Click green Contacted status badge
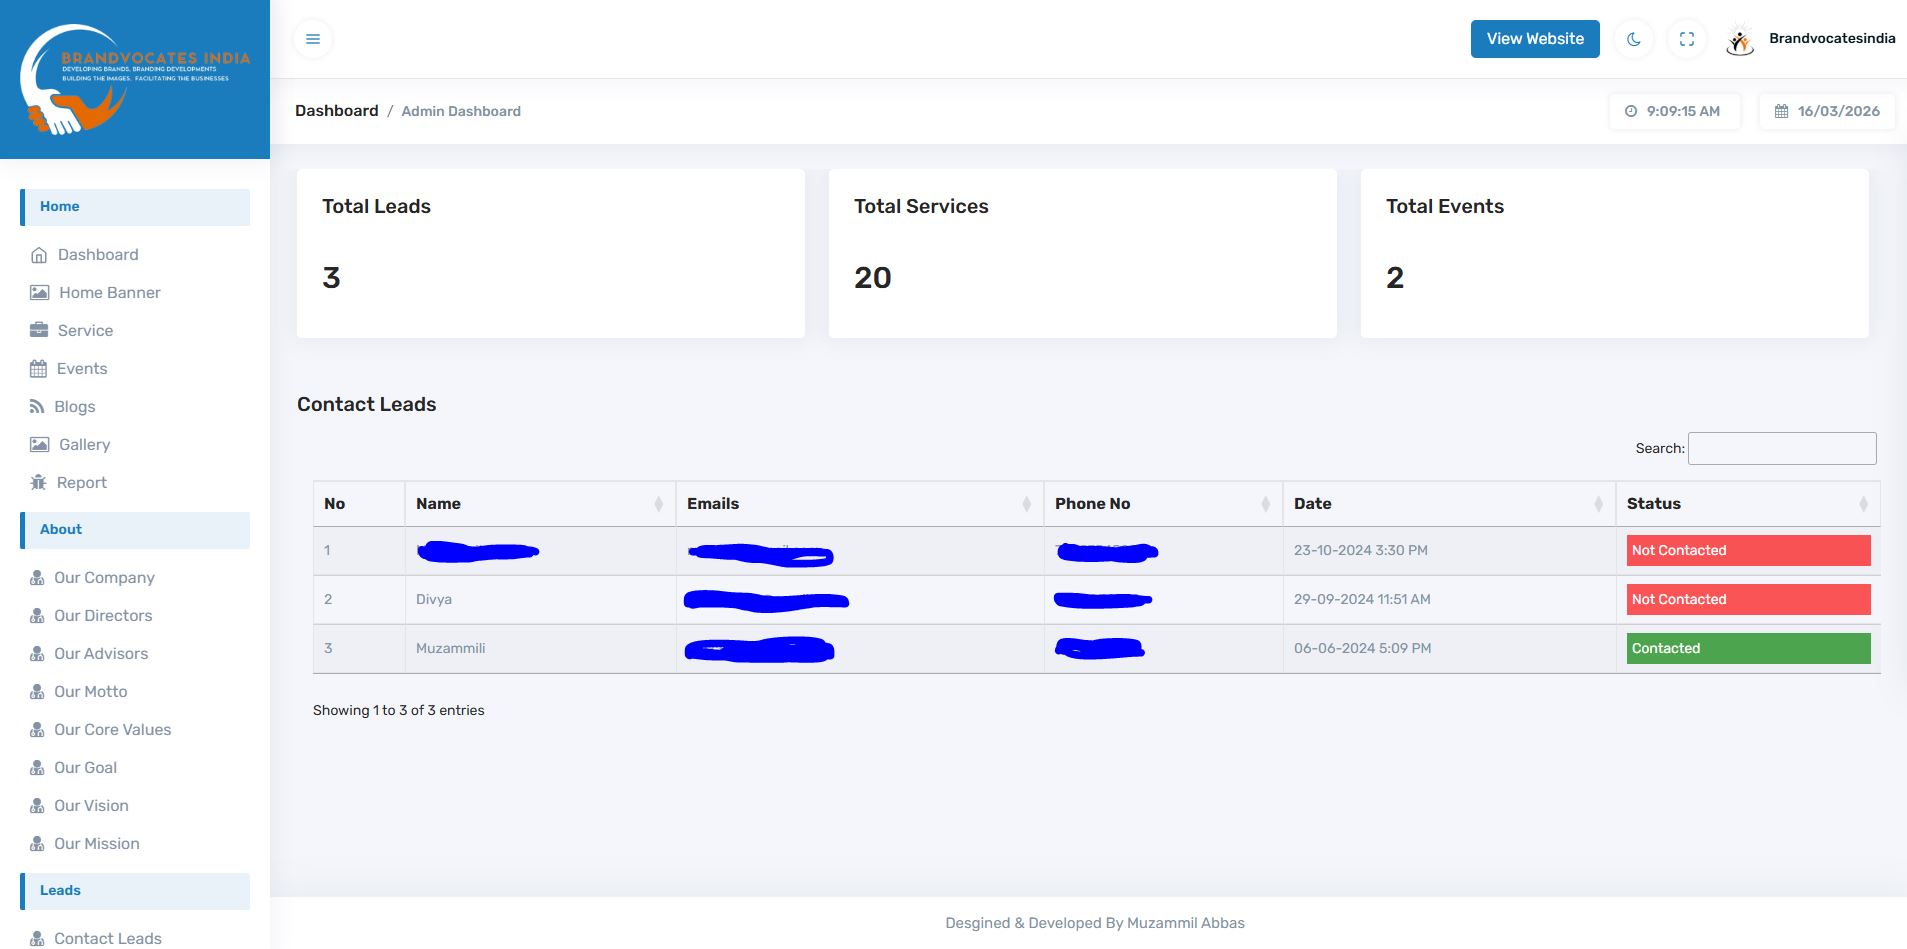The image size is (1907, 949). (x=1747, y=649)
